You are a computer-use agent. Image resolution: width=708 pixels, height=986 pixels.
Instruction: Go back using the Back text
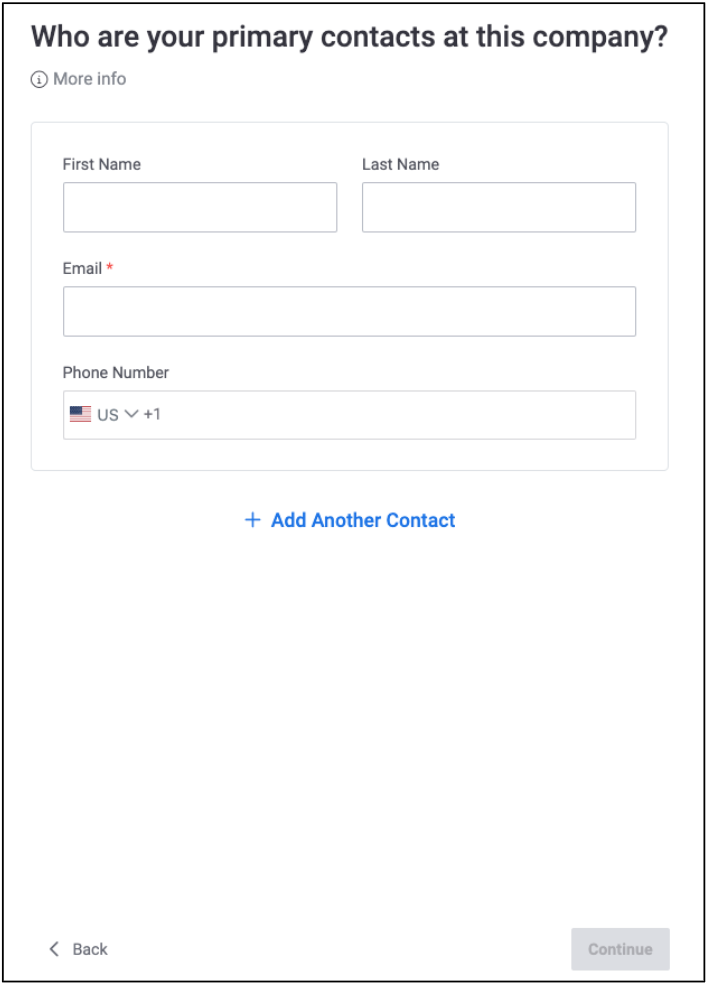point(90,949)
